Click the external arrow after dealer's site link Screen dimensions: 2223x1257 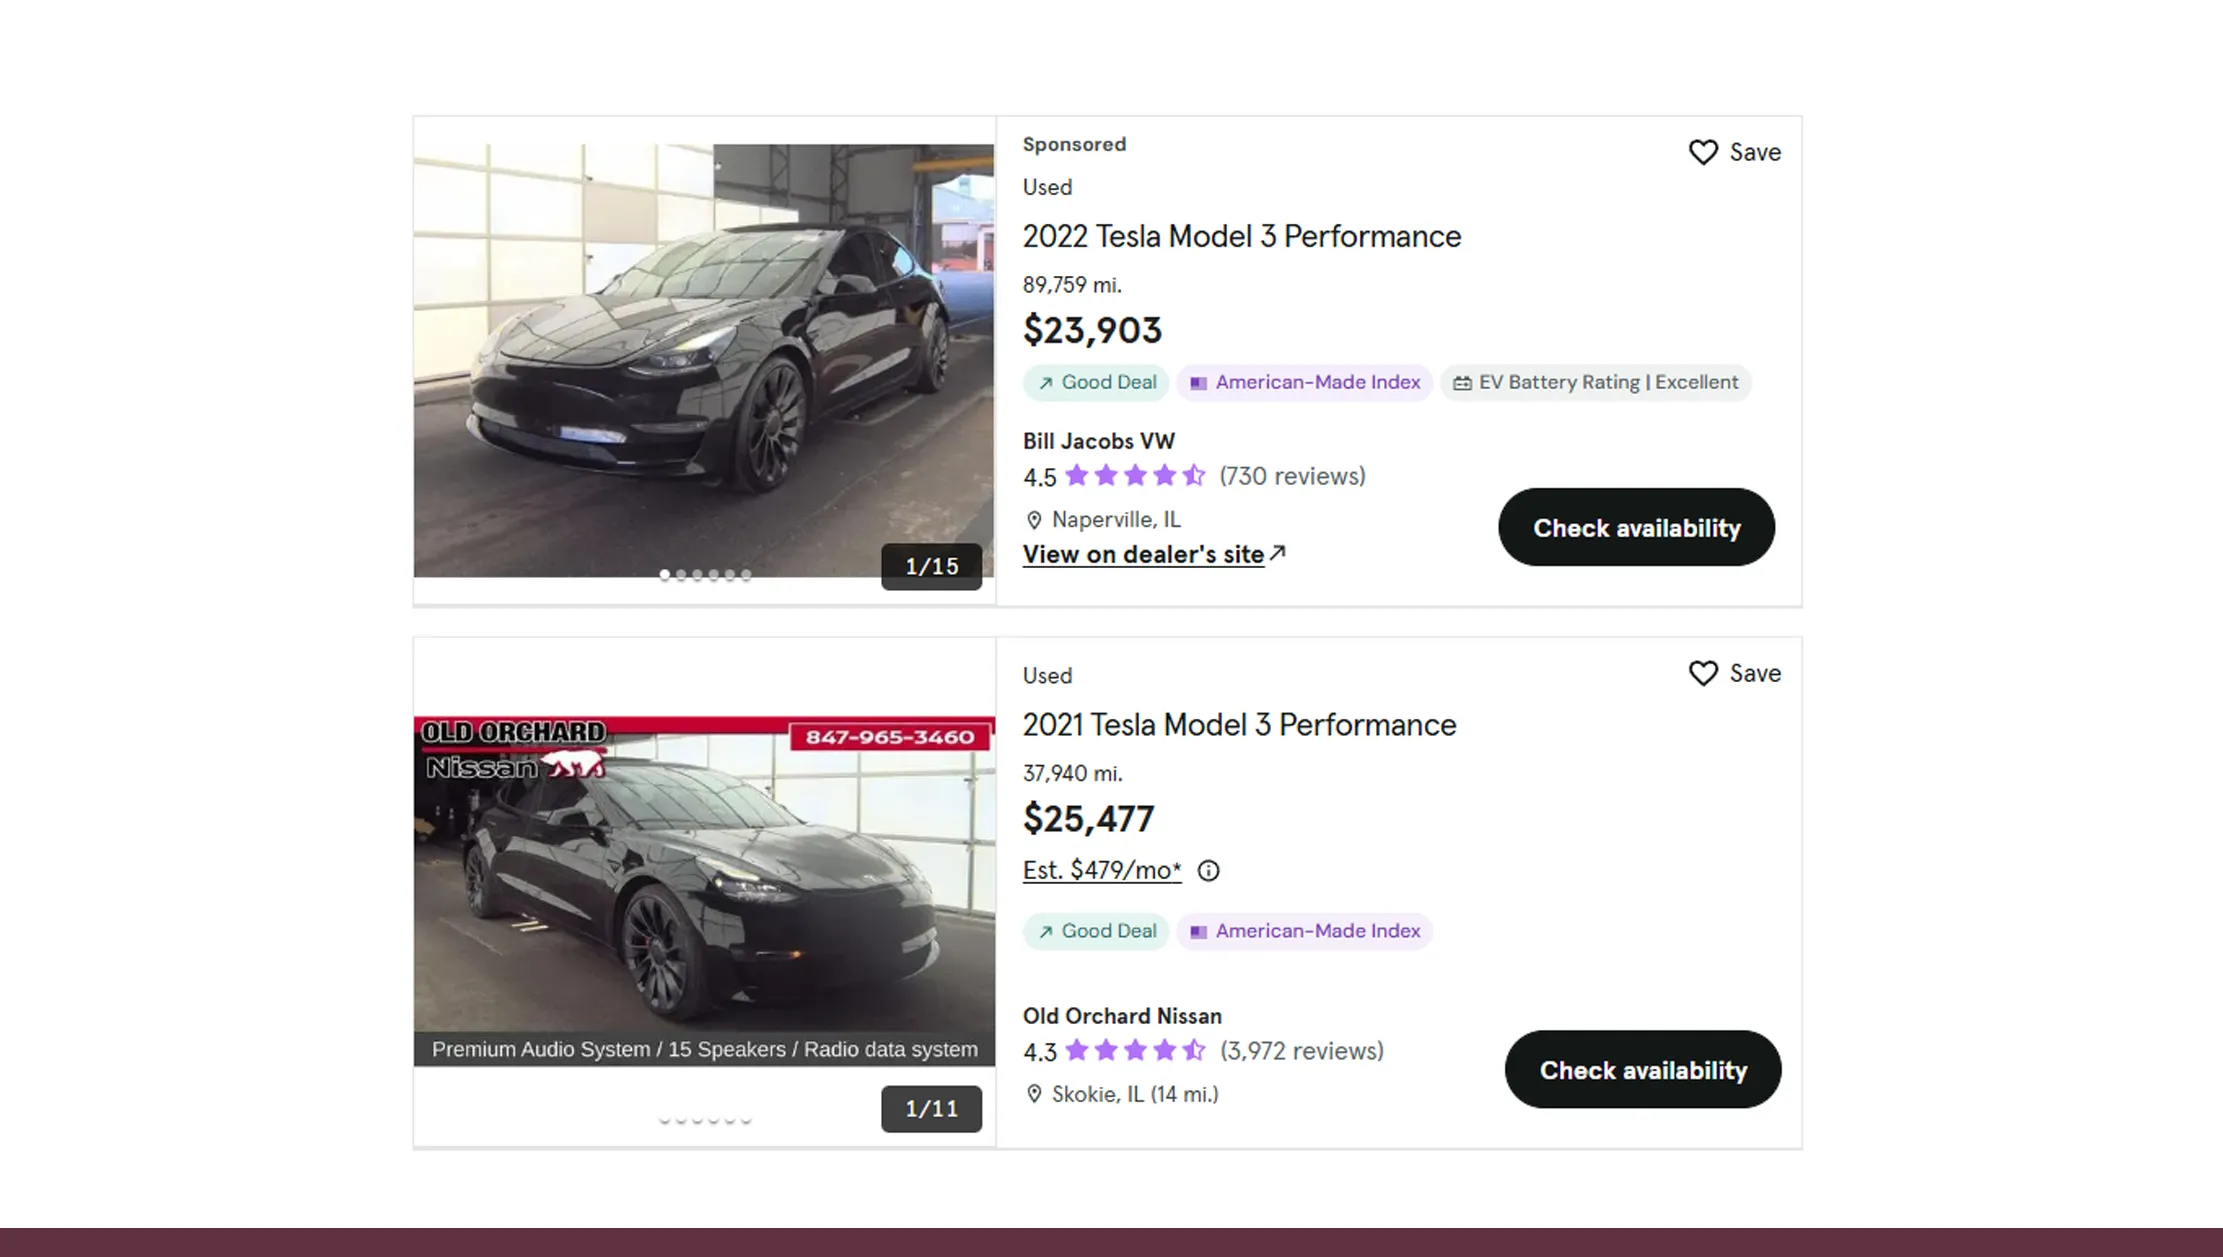coord(1278,553)
